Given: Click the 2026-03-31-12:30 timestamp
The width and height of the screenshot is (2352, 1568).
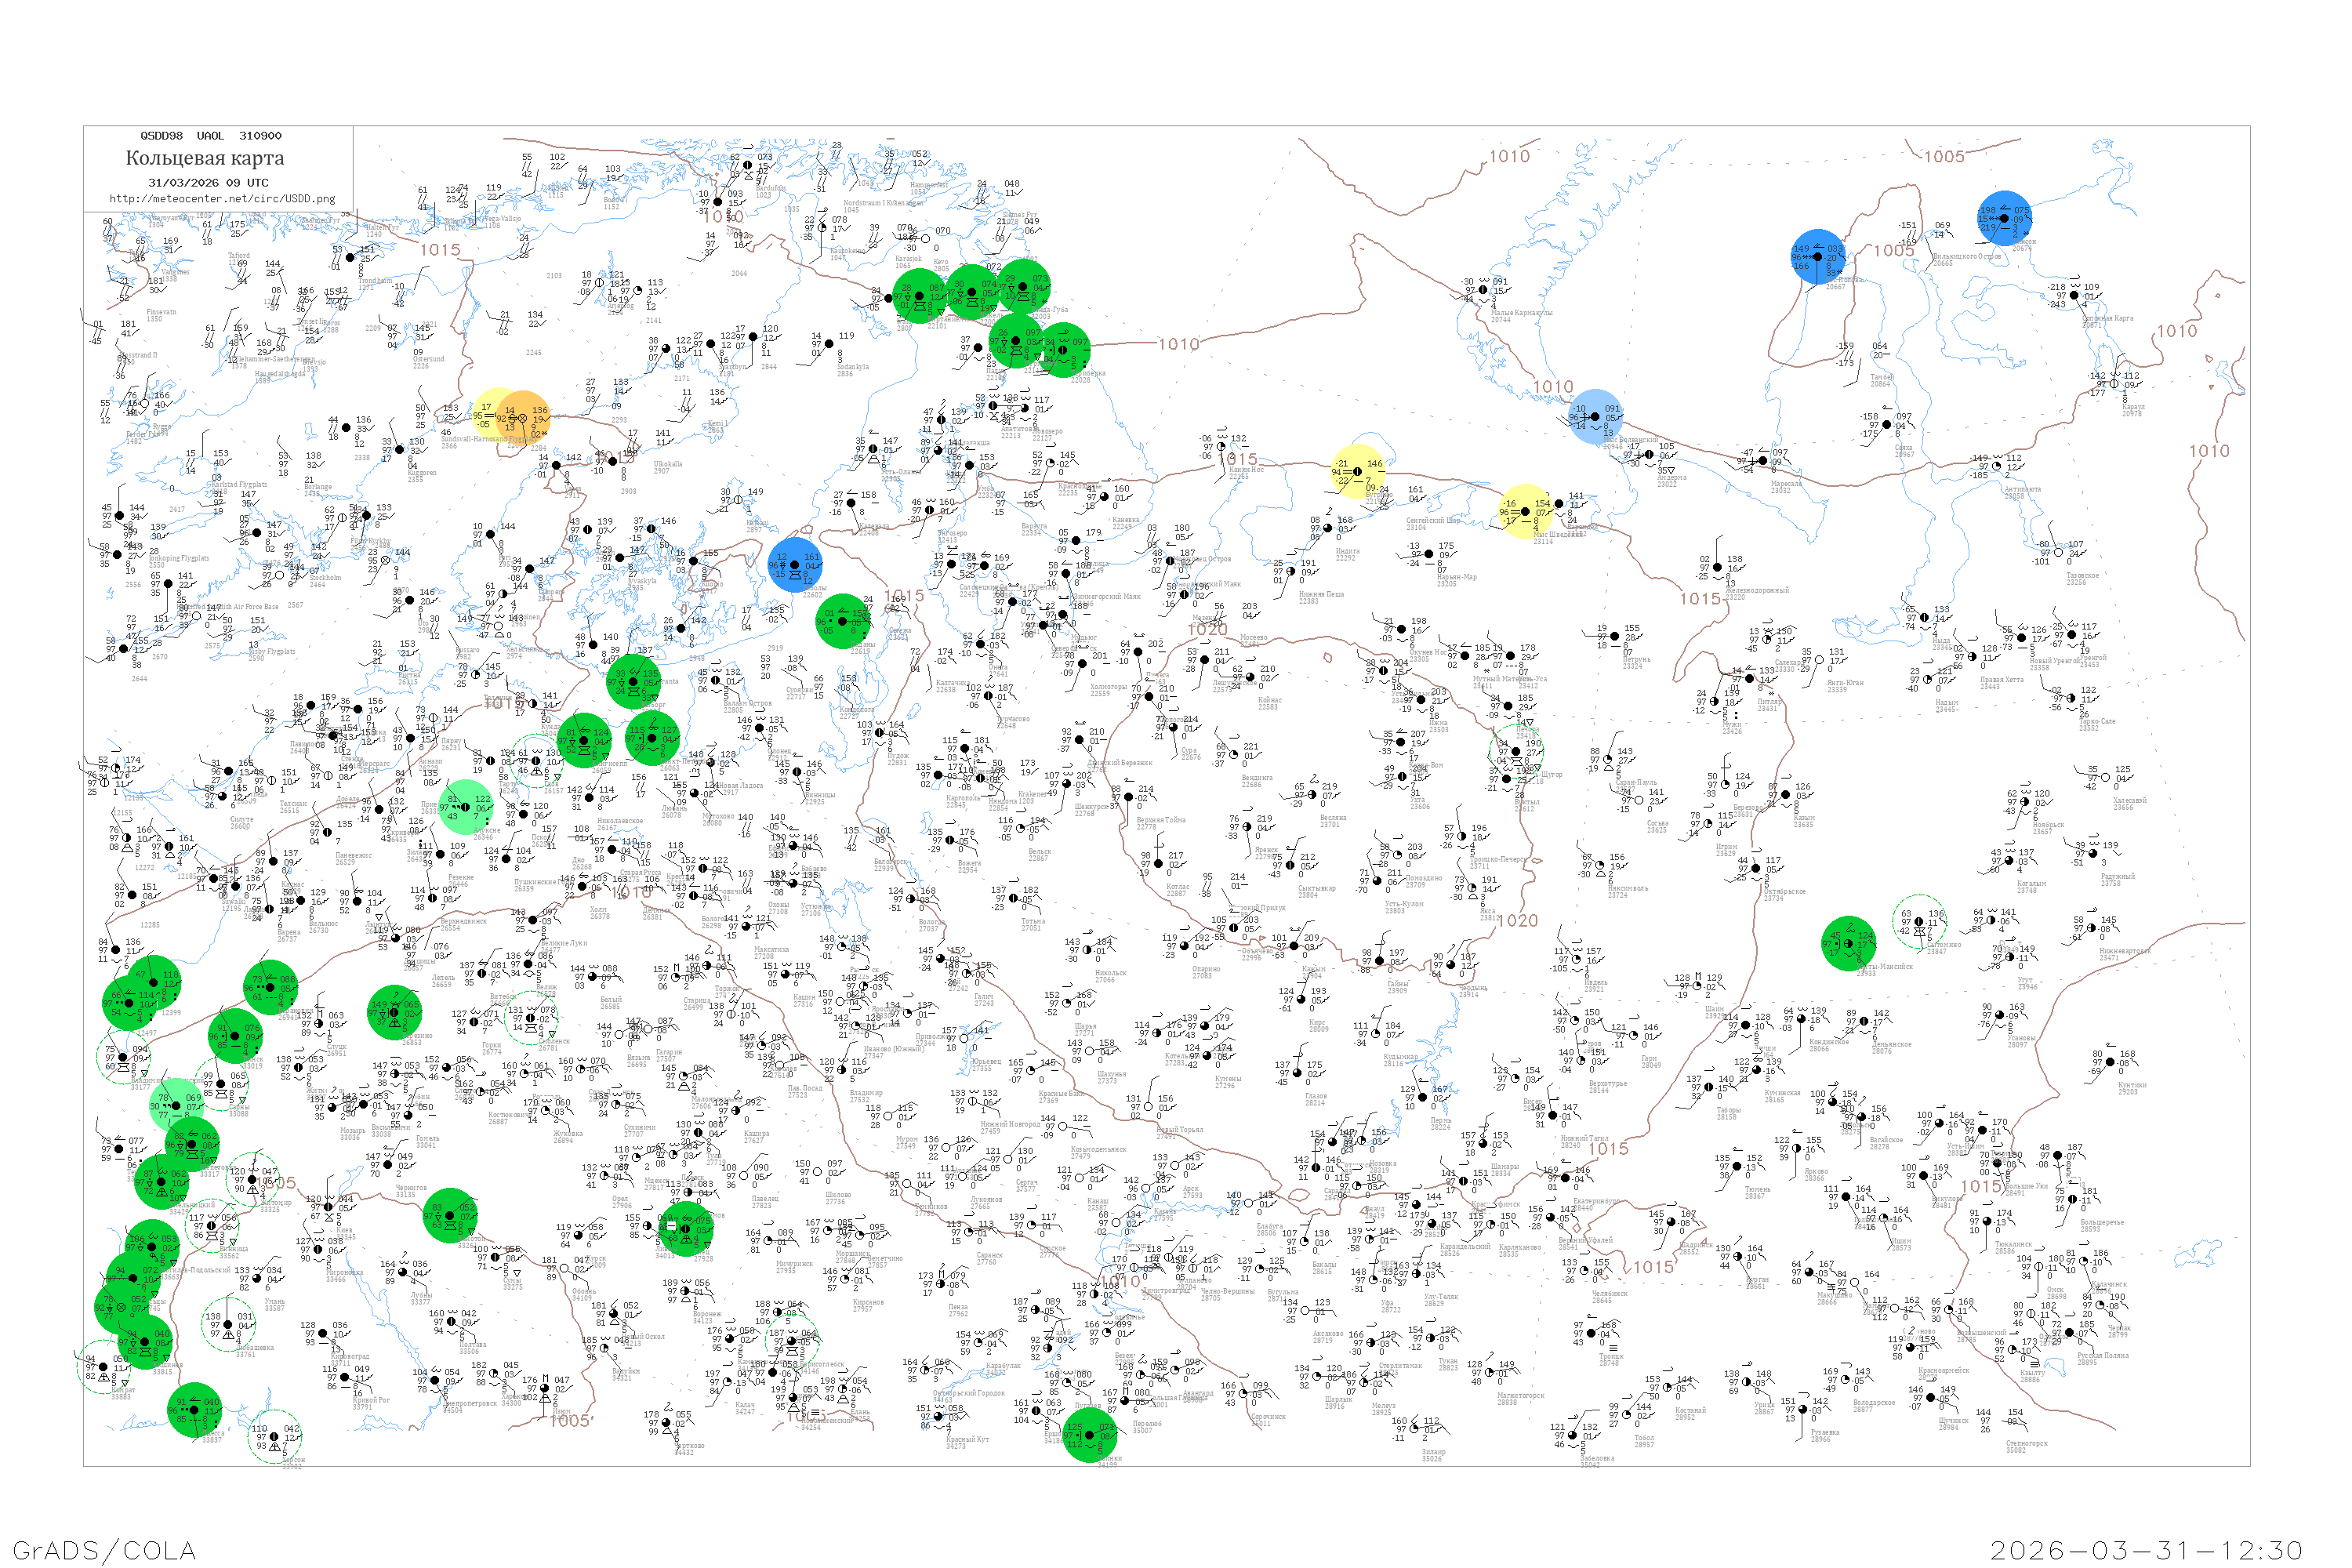Looking at the screenshot, I should pos(2146,1550).
